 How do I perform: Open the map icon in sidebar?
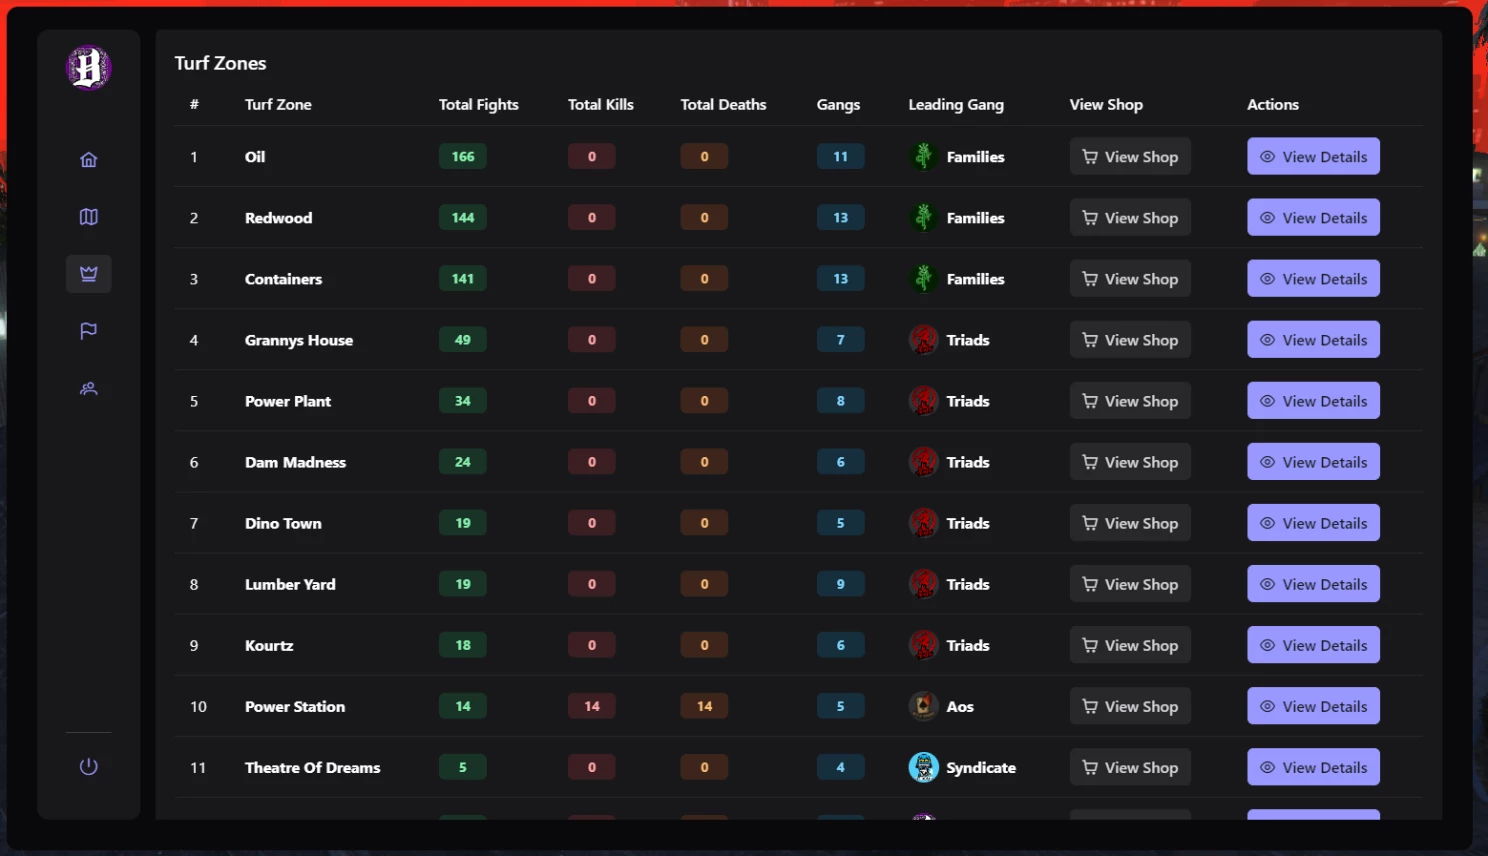(88, 217)
